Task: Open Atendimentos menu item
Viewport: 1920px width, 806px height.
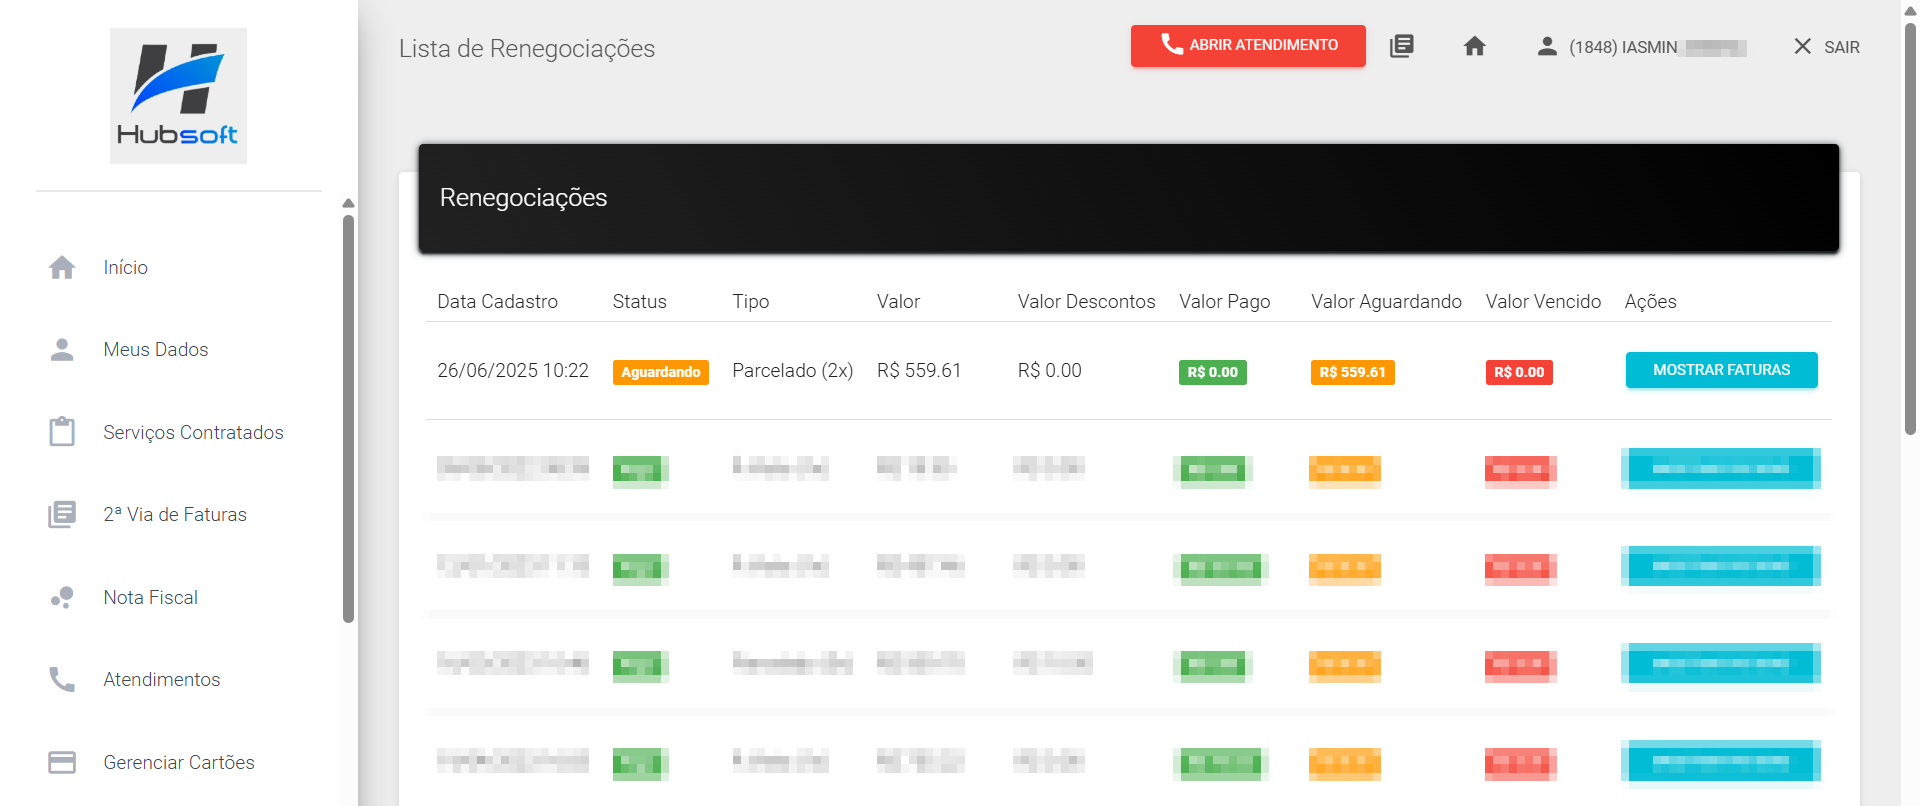Action: [162, 680]
